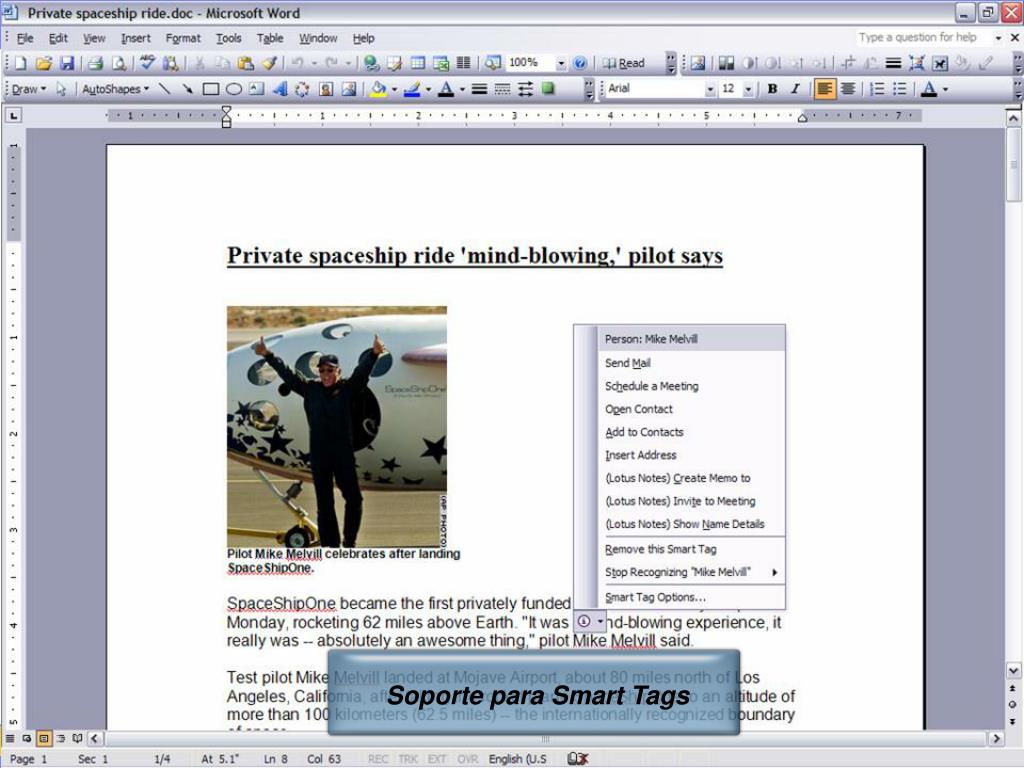Toggle the Numbering list

click(x=877, y=89)
